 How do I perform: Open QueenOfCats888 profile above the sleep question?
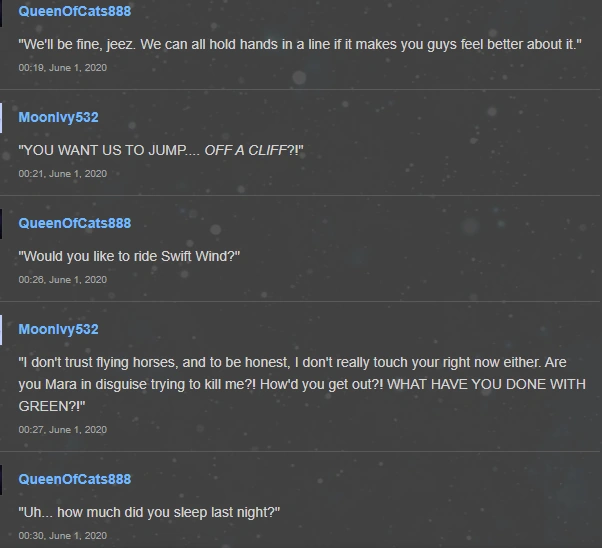pyautogui.click(x=74, y=479)
